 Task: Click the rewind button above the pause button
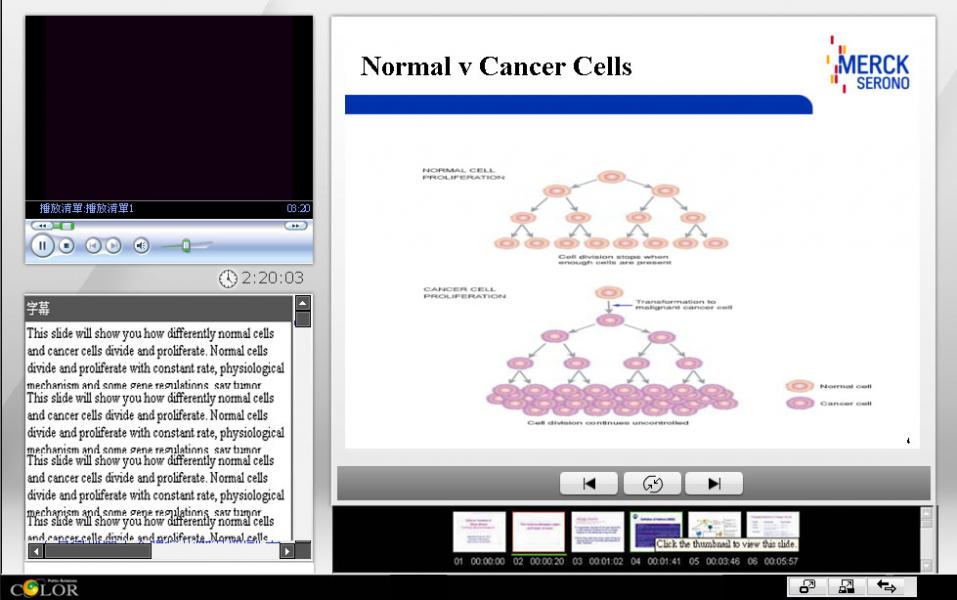[43, 226]
